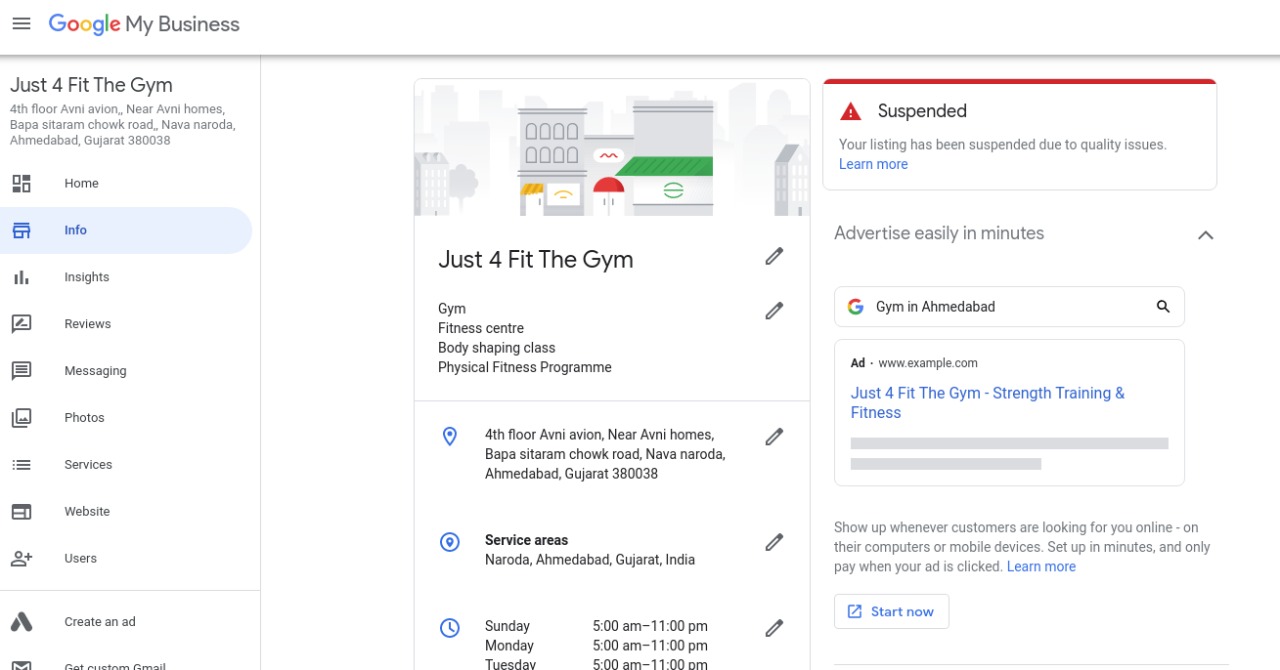
Task: Edit business categories with pencil icon
Action: [x=774, y=311]
